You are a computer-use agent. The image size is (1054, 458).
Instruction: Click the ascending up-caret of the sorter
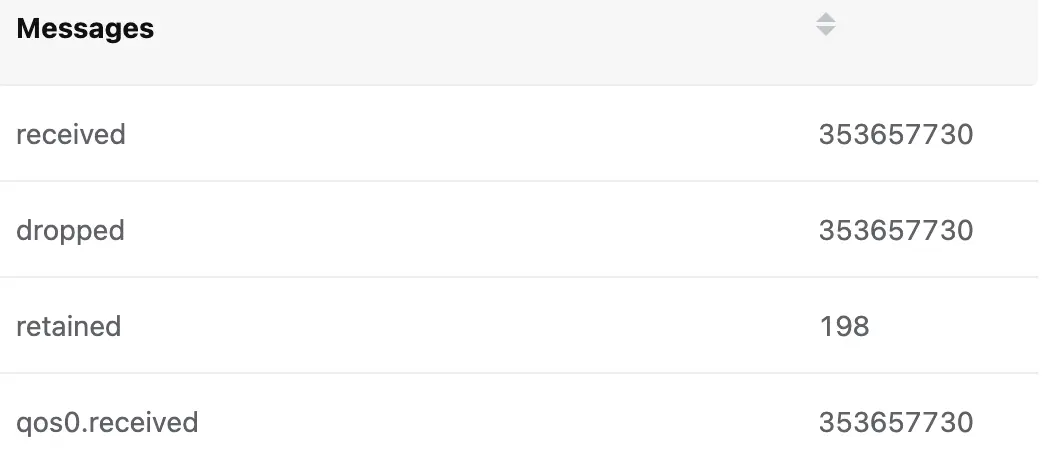point(825,18)
